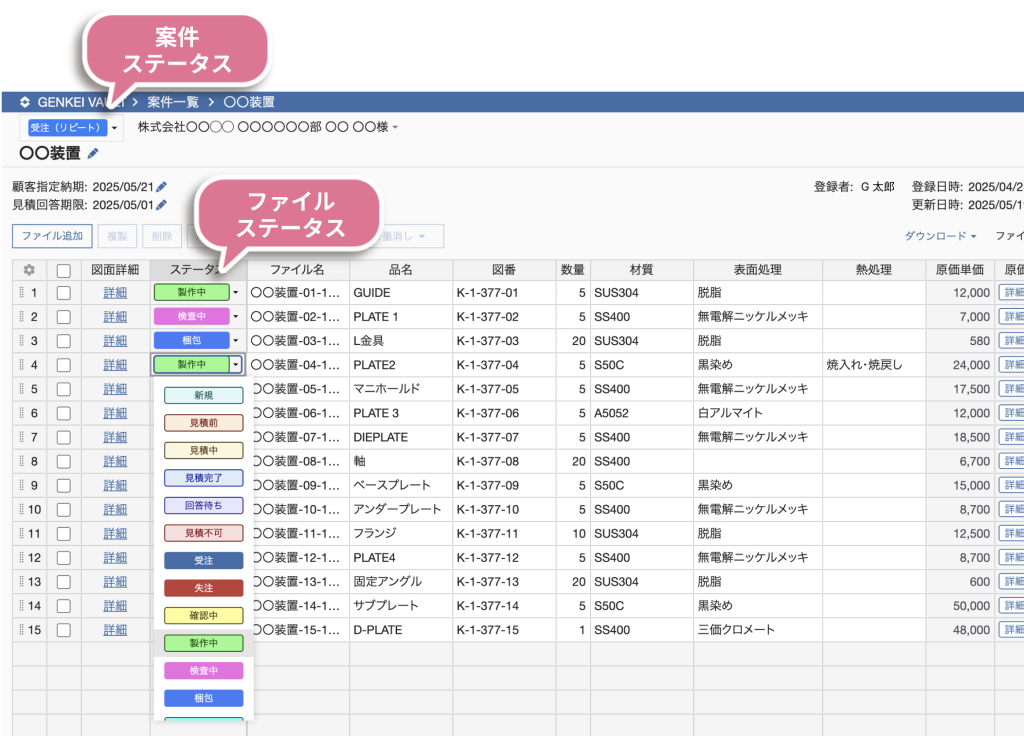Choose 検査中 in the open status list
Image resolution: width=1024 pixels, height=736 pixels.
coord(204,670)
